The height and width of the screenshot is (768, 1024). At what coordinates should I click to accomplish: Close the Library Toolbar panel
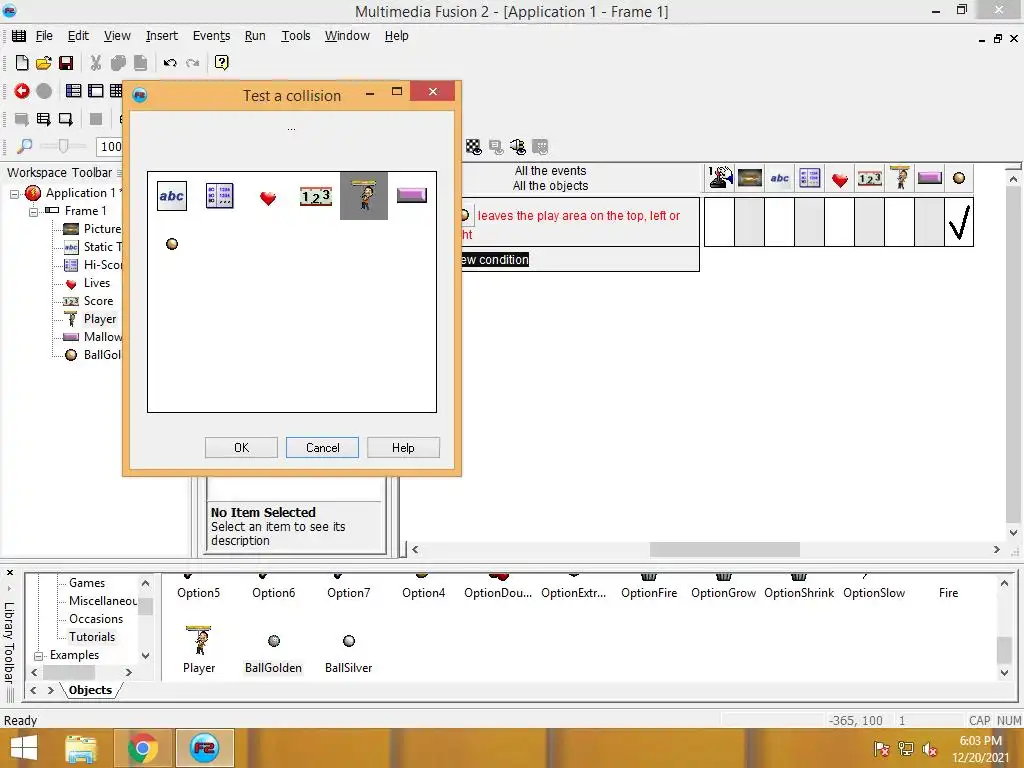point(10,573)
